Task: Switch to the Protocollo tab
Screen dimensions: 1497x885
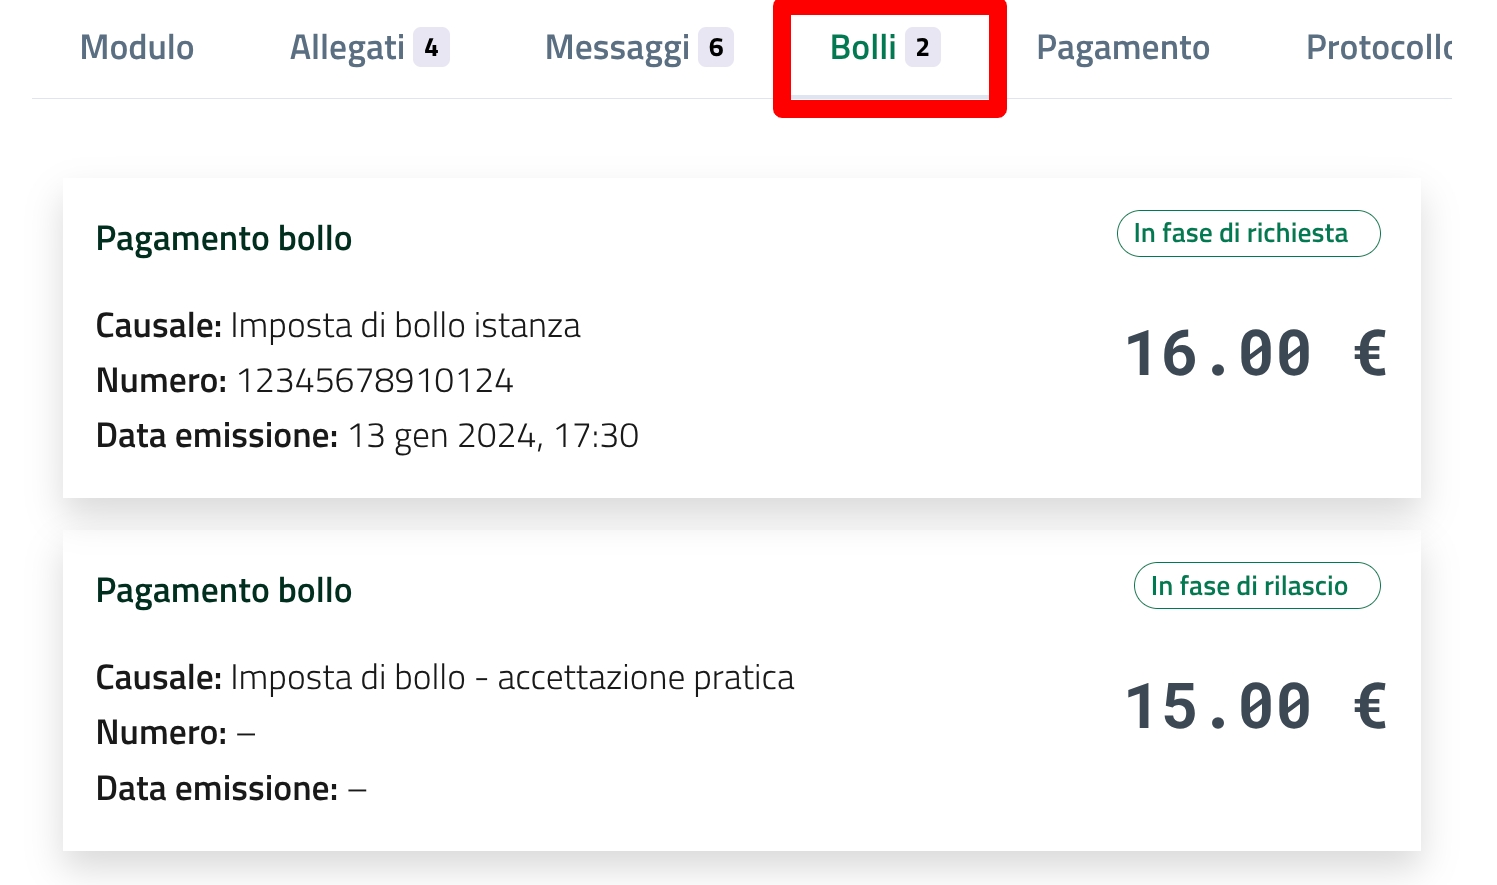Action: coord(1379,47)
